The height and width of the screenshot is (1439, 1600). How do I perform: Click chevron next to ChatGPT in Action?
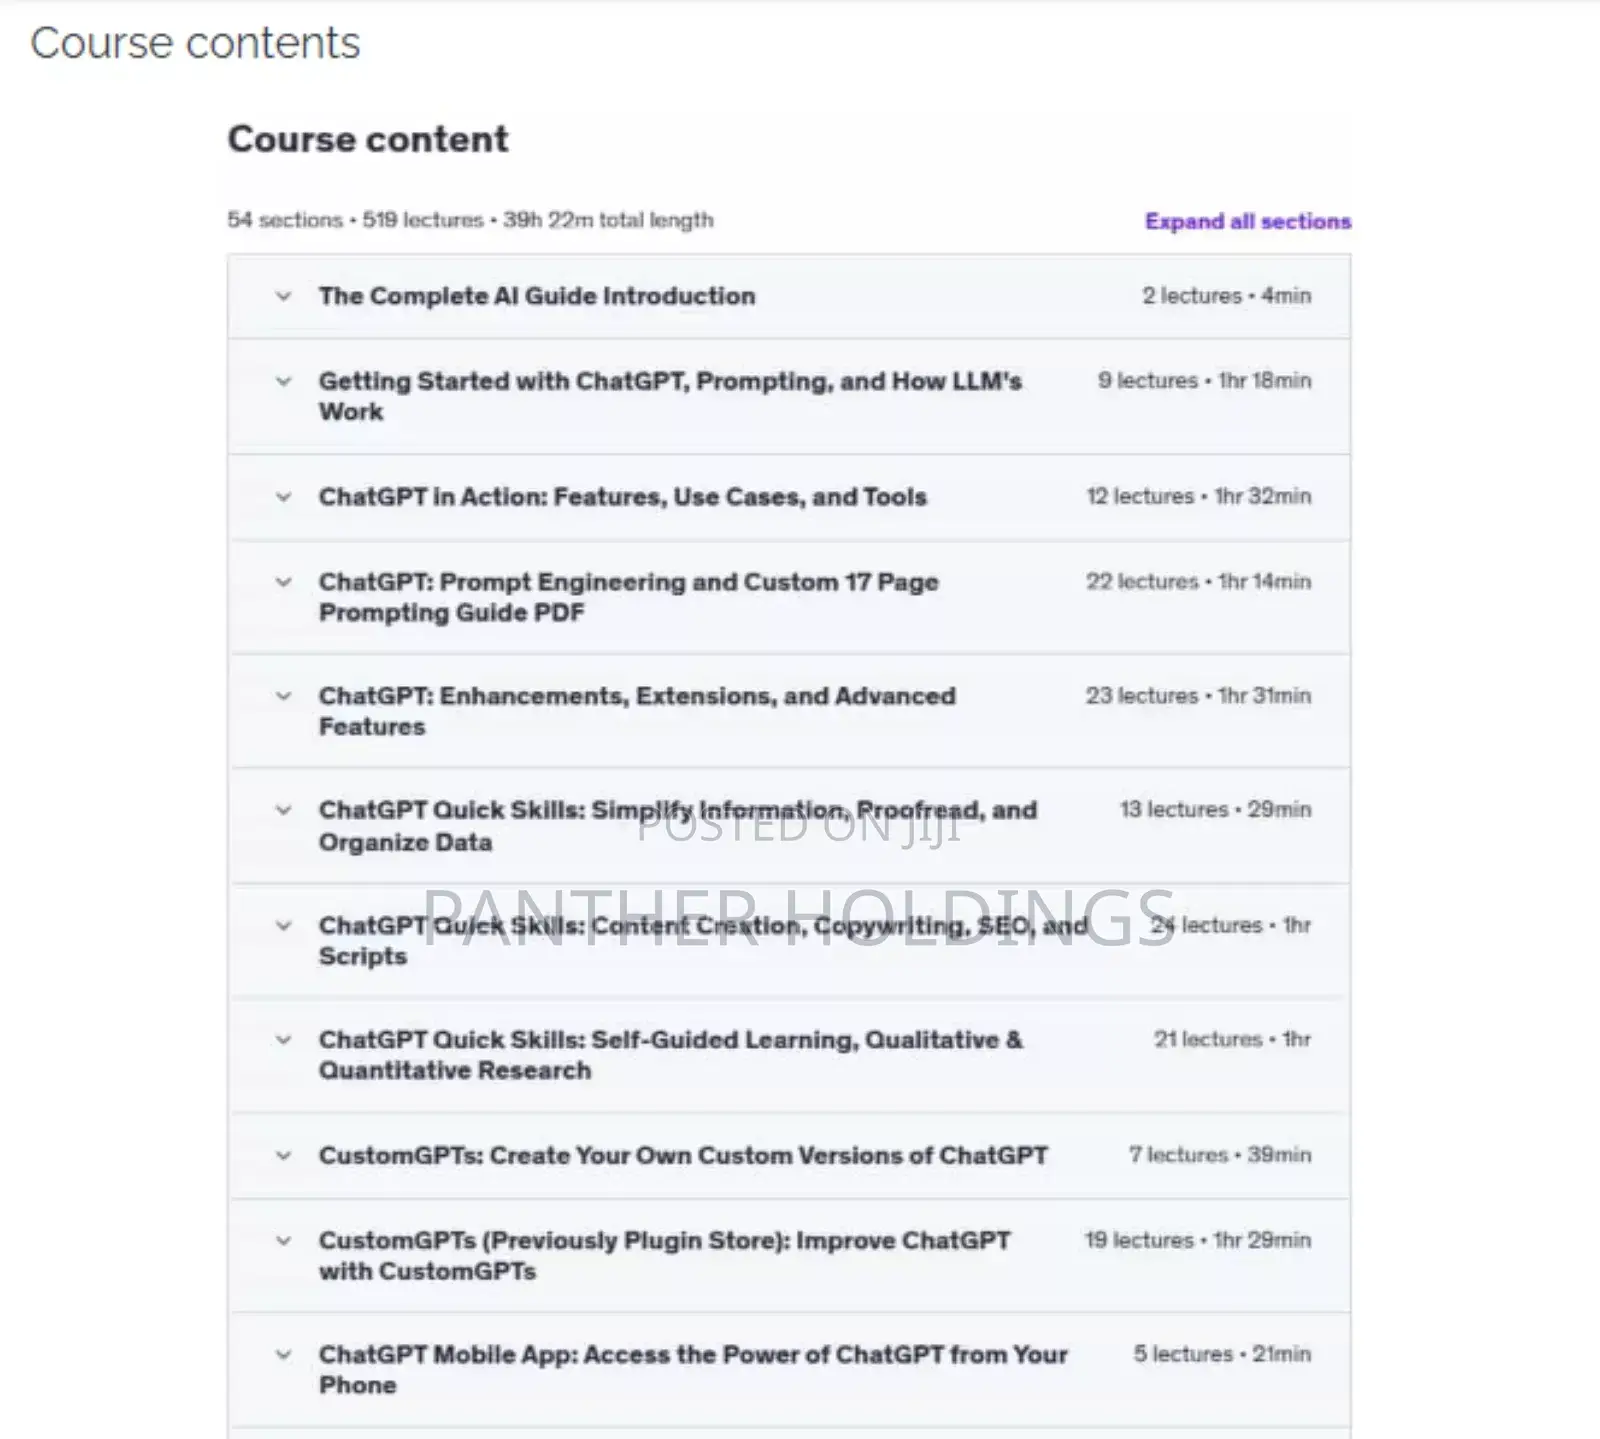[283, 497]
